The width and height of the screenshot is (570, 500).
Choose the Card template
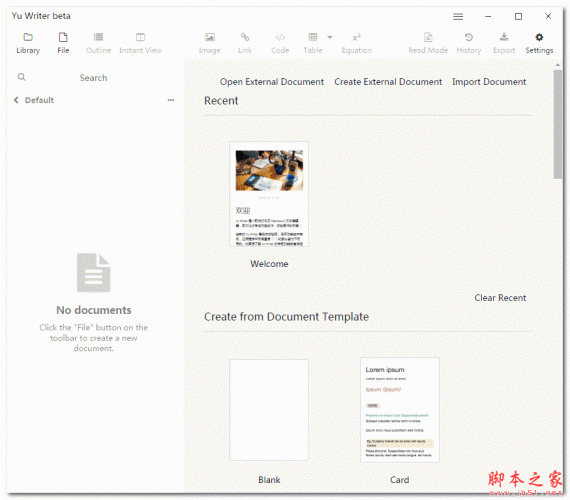pos(400,410)
